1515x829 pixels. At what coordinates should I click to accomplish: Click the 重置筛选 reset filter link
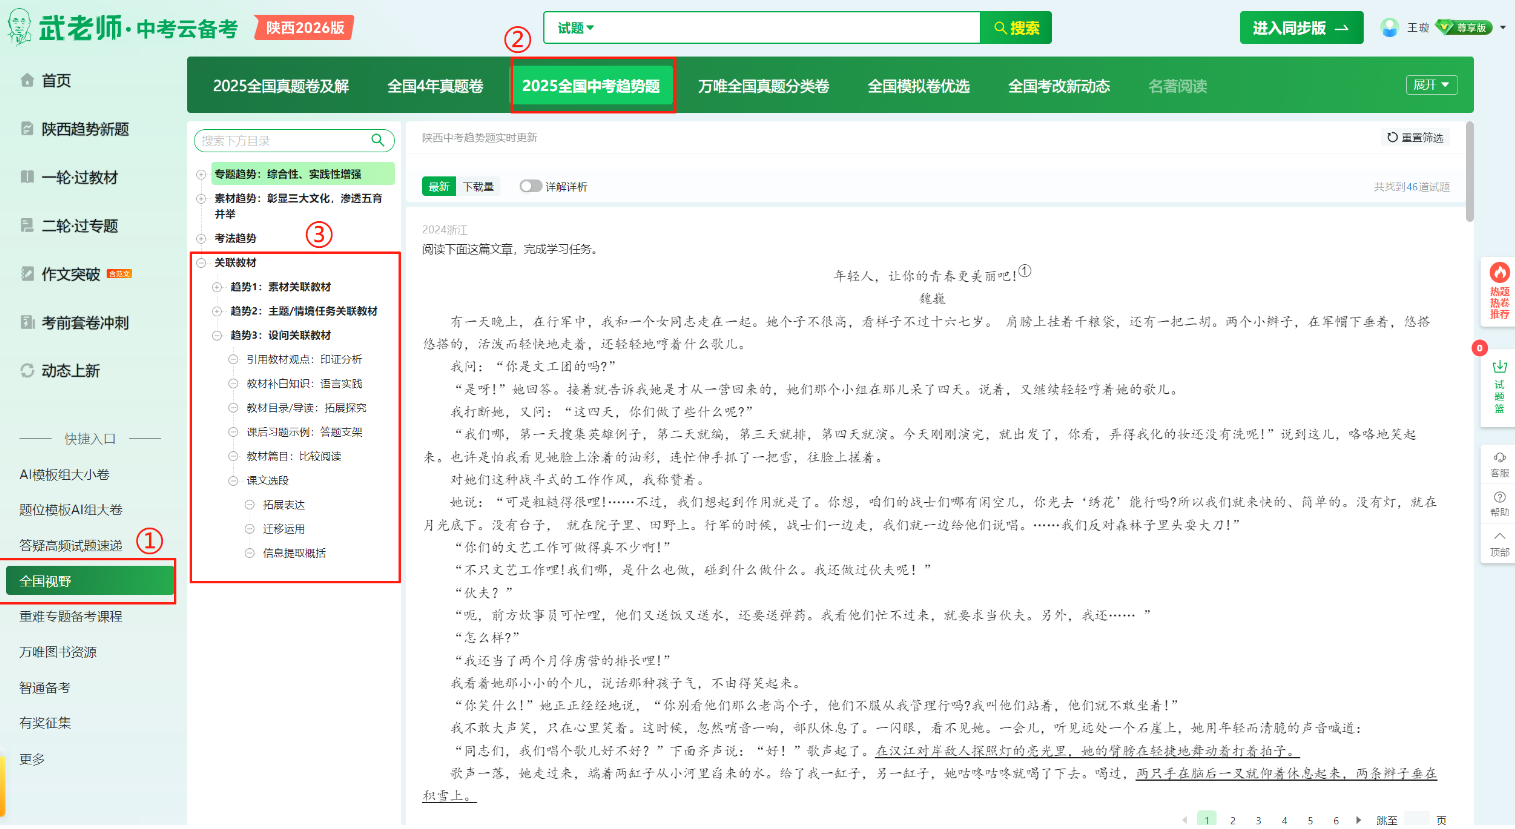(x=1414, y=139)
